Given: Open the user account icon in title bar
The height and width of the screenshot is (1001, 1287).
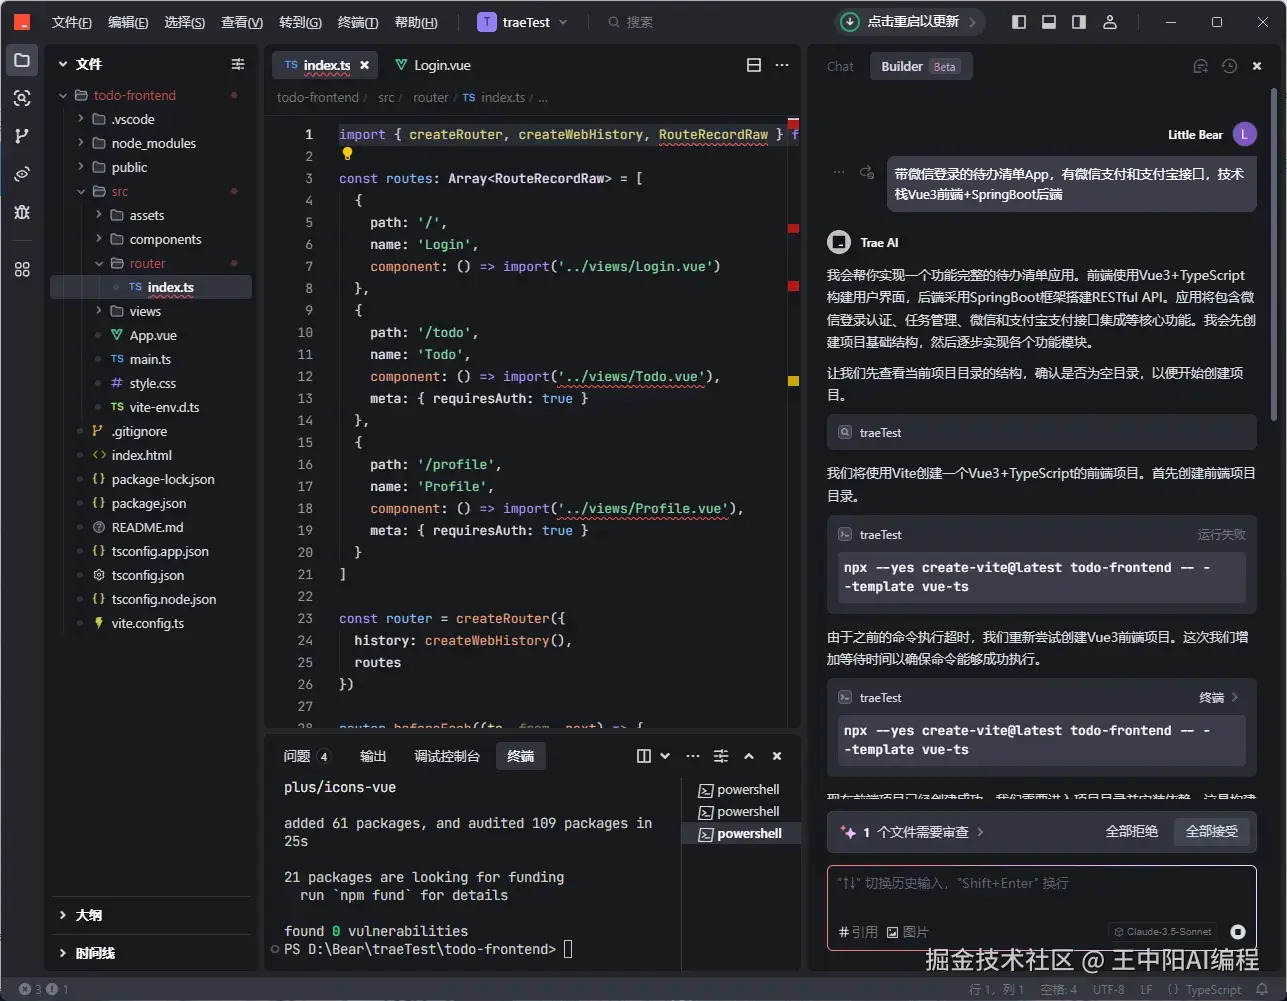Looking at the screenshot, I should 1109,22.
